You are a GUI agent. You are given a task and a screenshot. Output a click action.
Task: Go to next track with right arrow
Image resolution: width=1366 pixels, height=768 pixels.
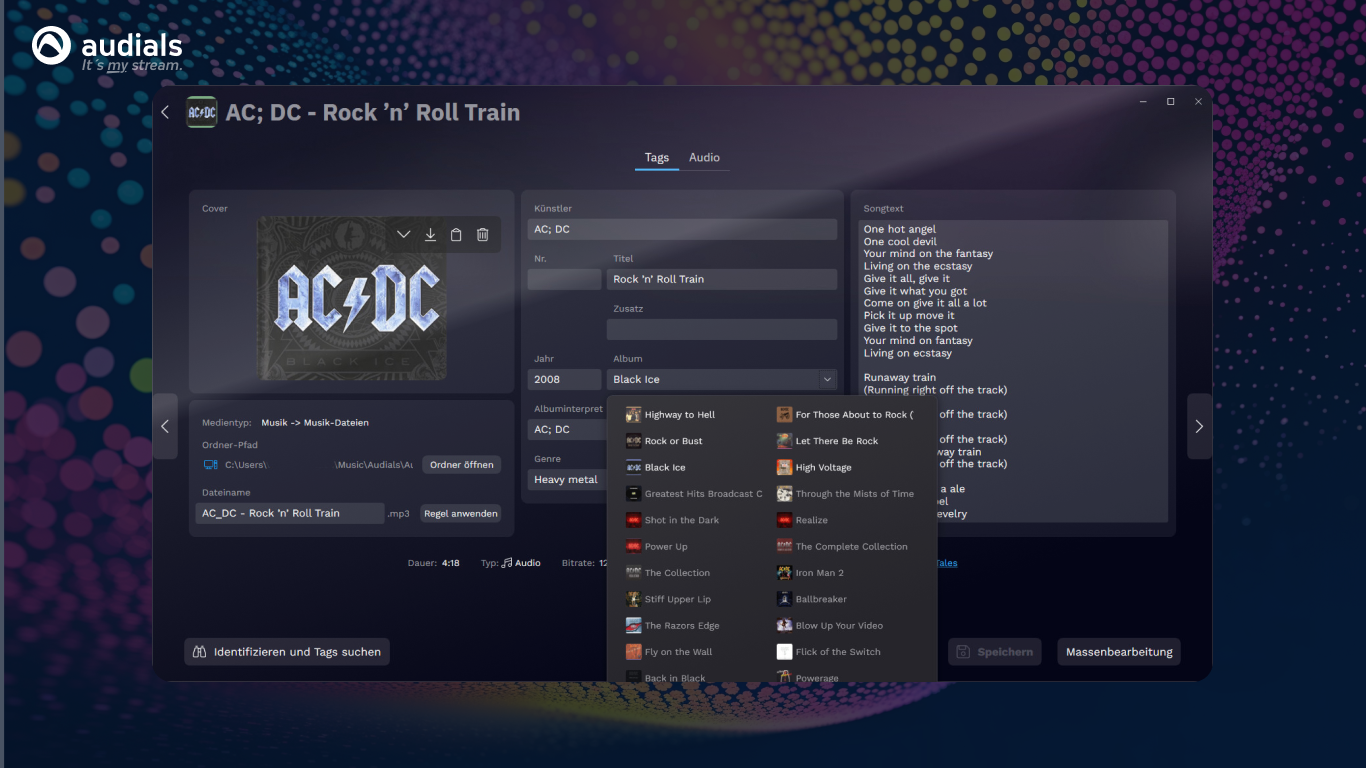[x=1199, y=426]
